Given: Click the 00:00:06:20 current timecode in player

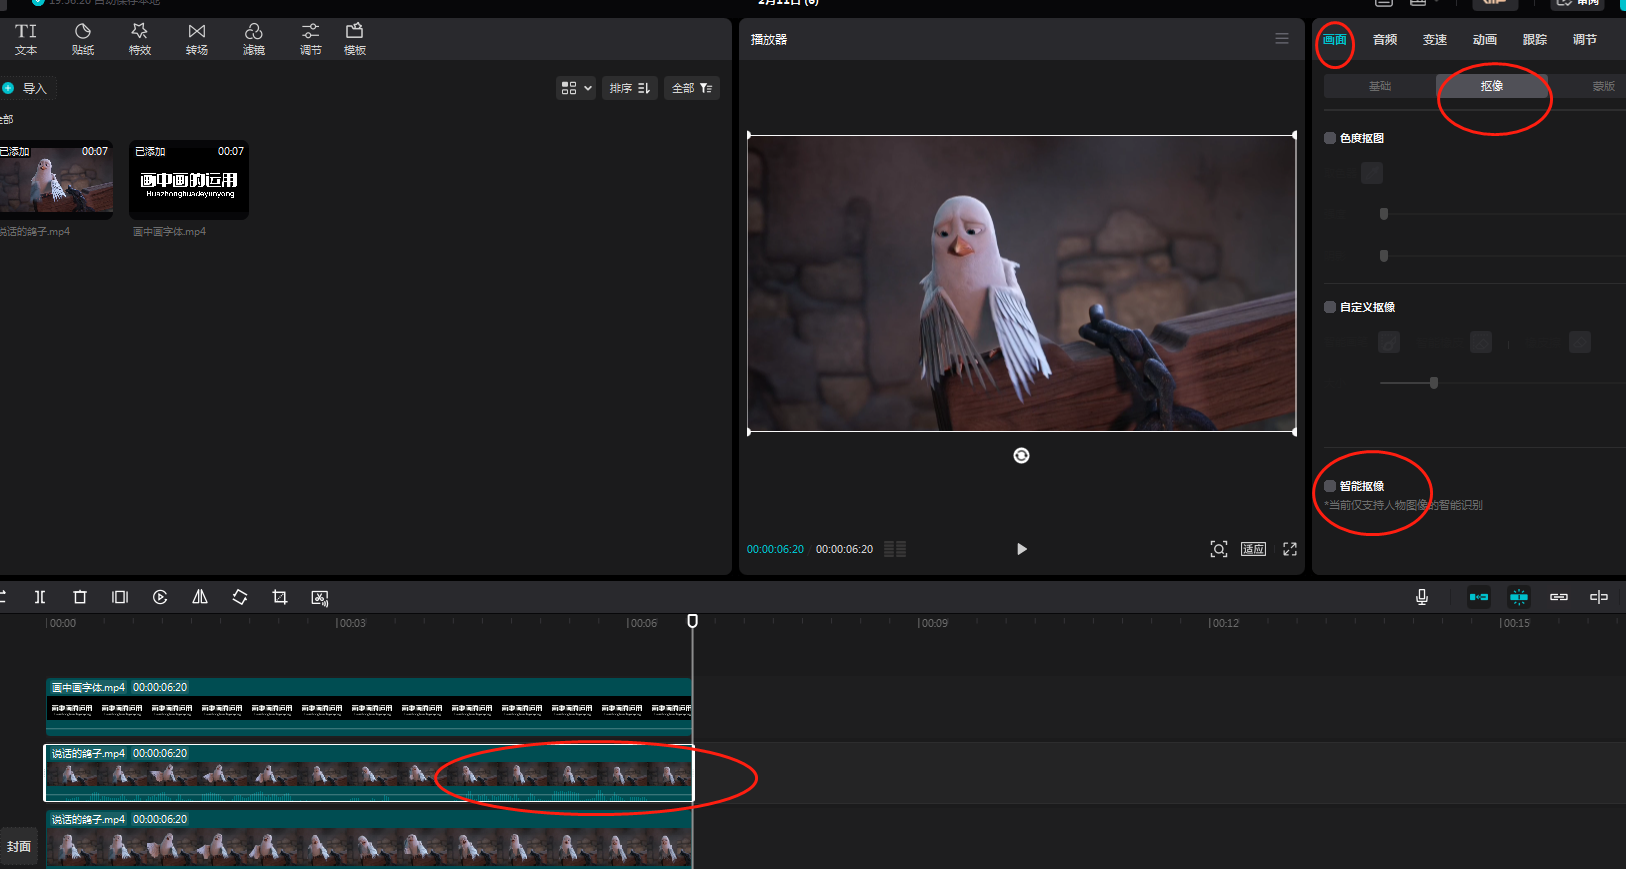Looking at the screenshot, I should [x=775, y=549].
